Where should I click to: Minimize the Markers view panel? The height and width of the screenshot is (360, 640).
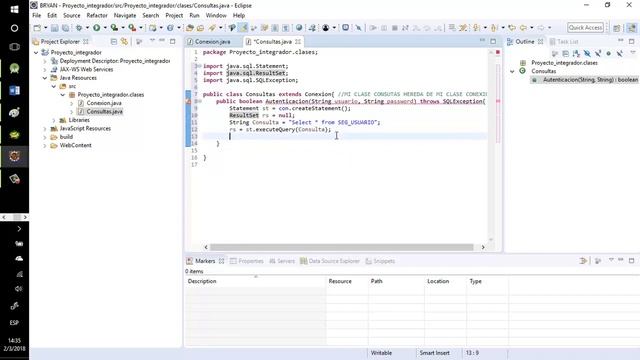click(621, 260)
